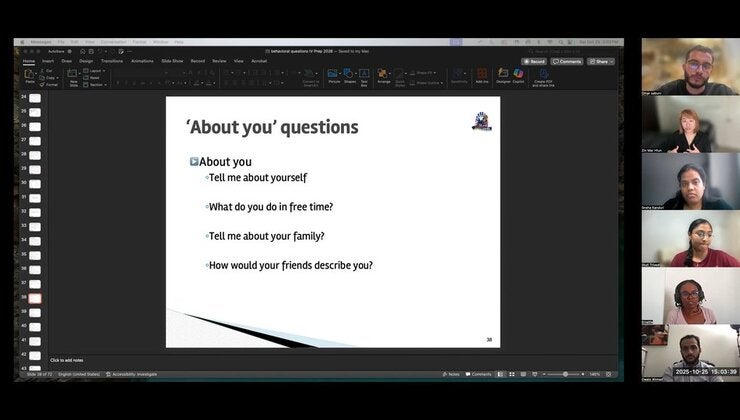The width and height of the screenshot is (740, 420).
Task: Switch to the Design tab
Action: coord(86,61)
